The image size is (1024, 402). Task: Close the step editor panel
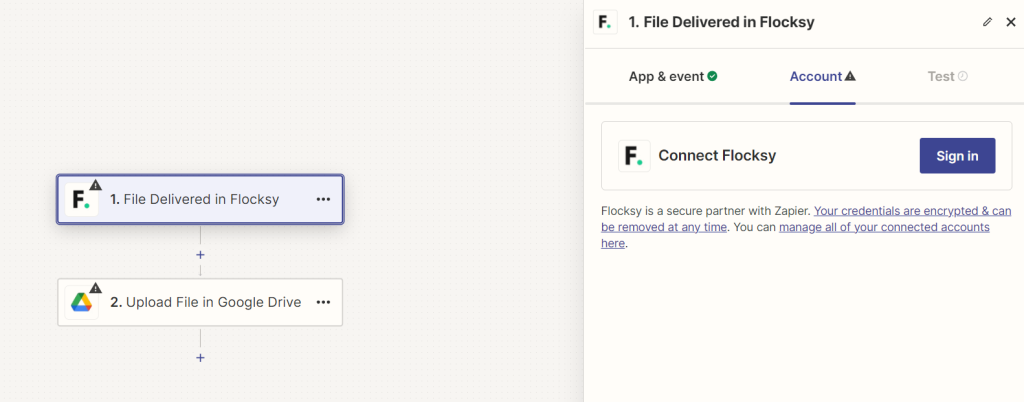click(x=1010, y=21)
